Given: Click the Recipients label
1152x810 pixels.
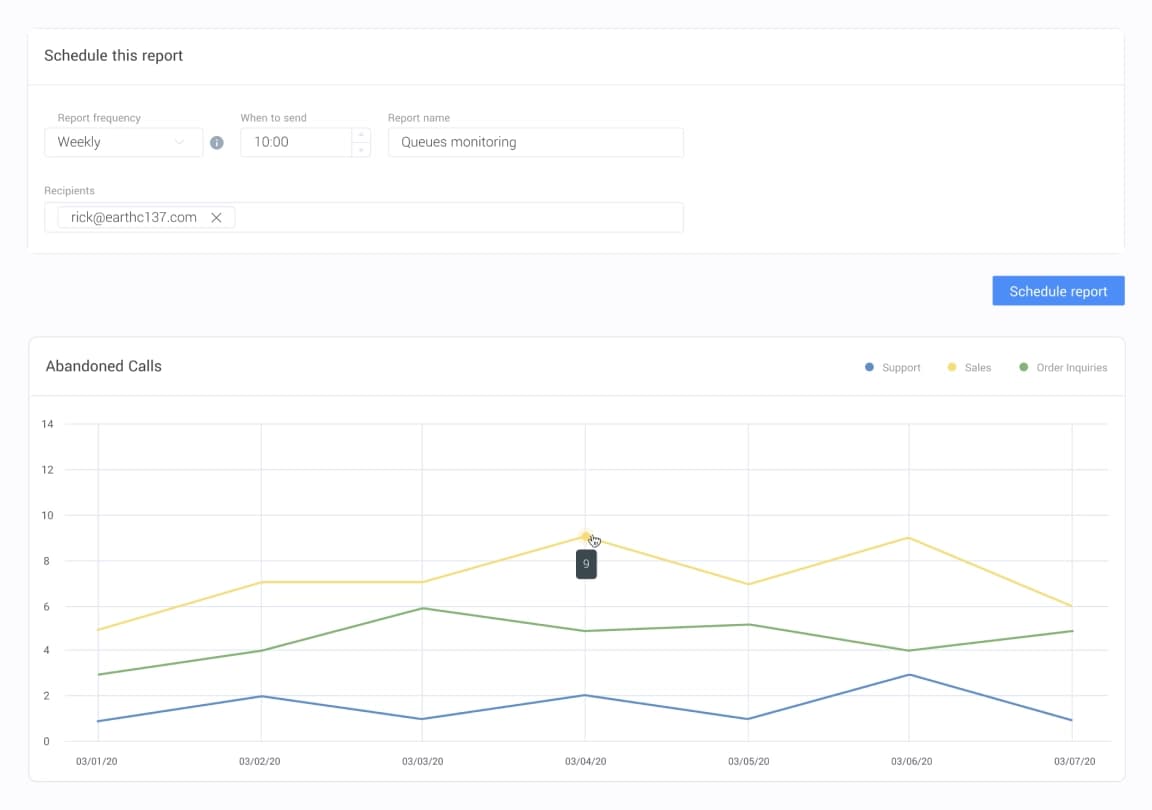Looking at the screenshot, I should [x=69, y=190].
